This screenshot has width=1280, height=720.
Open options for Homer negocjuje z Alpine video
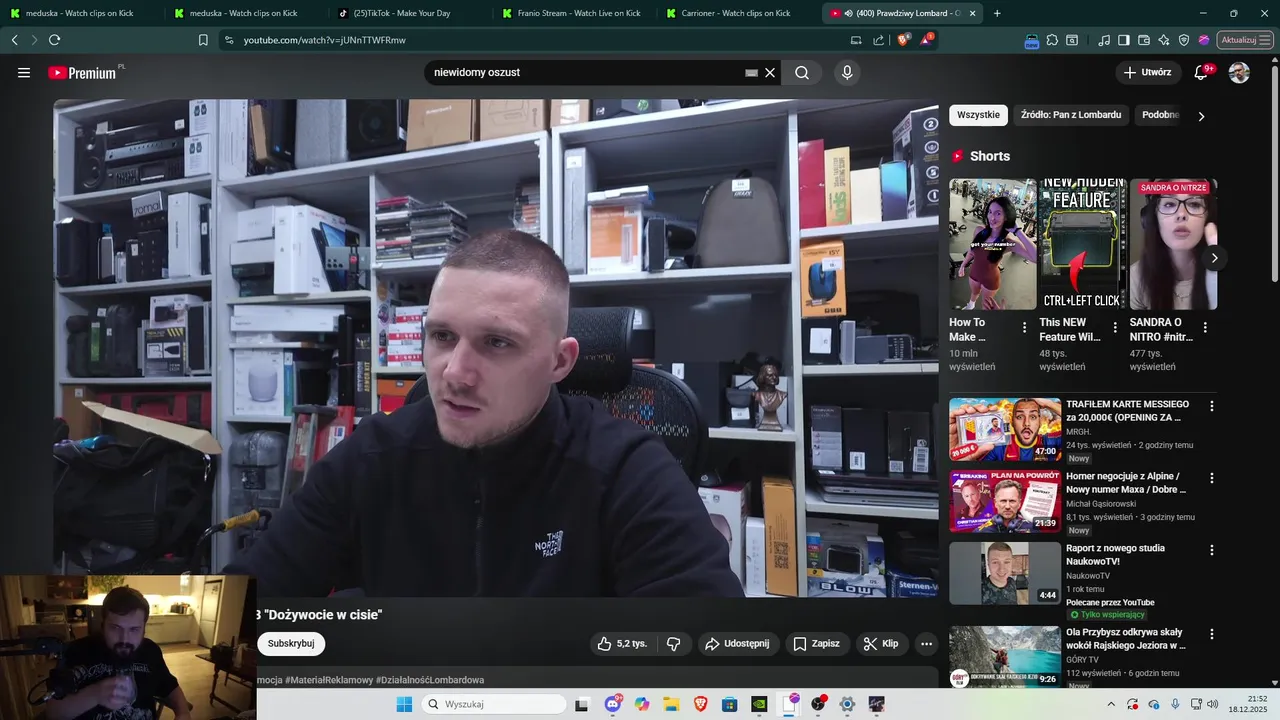(x=1212, y=478)
